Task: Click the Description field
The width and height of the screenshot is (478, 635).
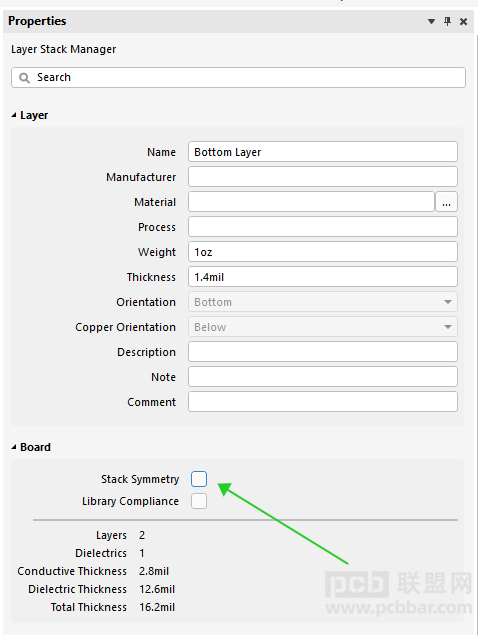Action: point(323,352)
